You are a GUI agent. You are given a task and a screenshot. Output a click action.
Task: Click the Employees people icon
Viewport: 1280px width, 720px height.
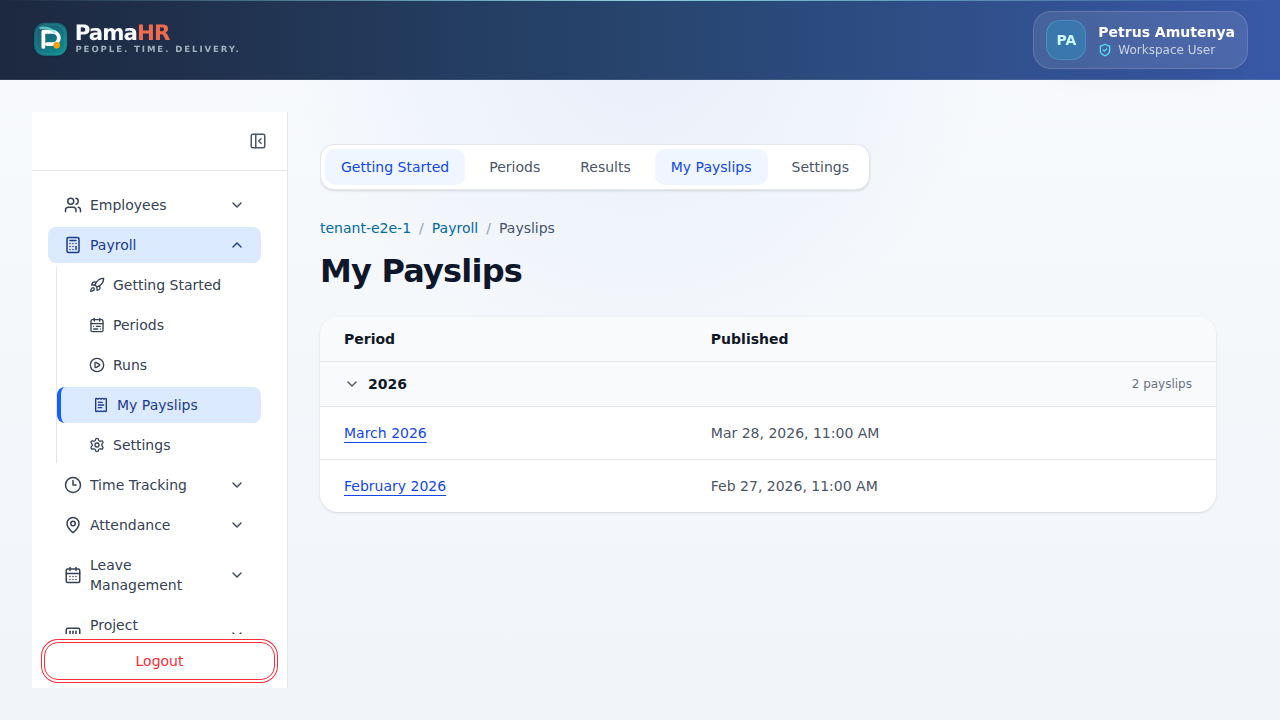[73, 205]
